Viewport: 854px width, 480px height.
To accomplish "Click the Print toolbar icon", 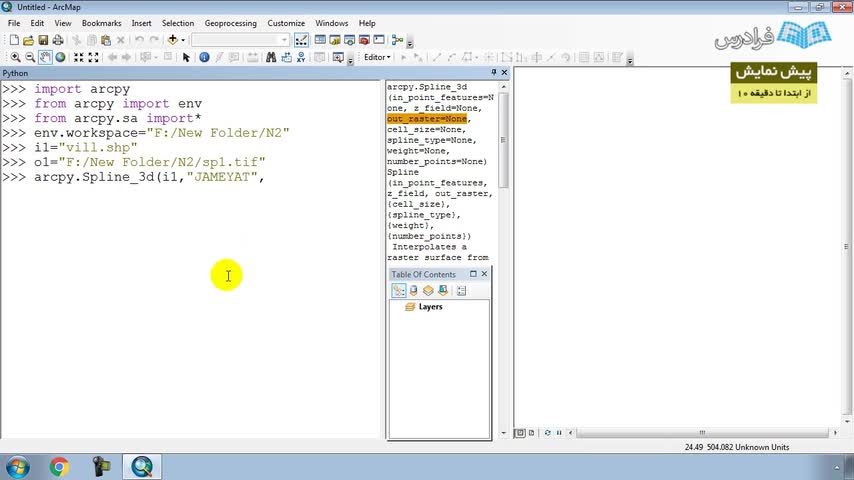I will tap(58, 40).
